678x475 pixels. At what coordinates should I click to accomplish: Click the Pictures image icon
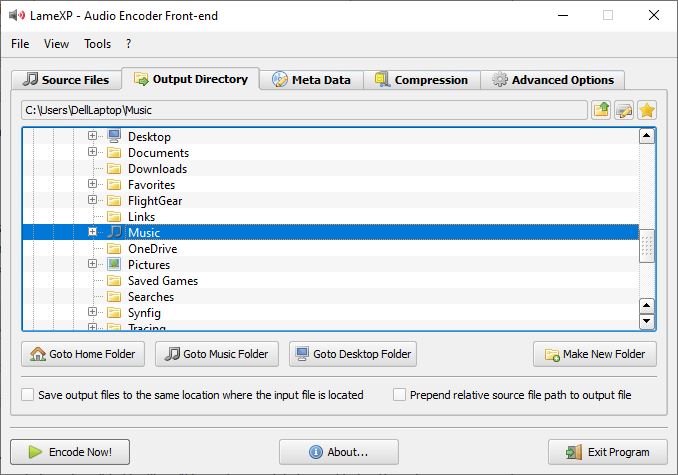[114, 264]
